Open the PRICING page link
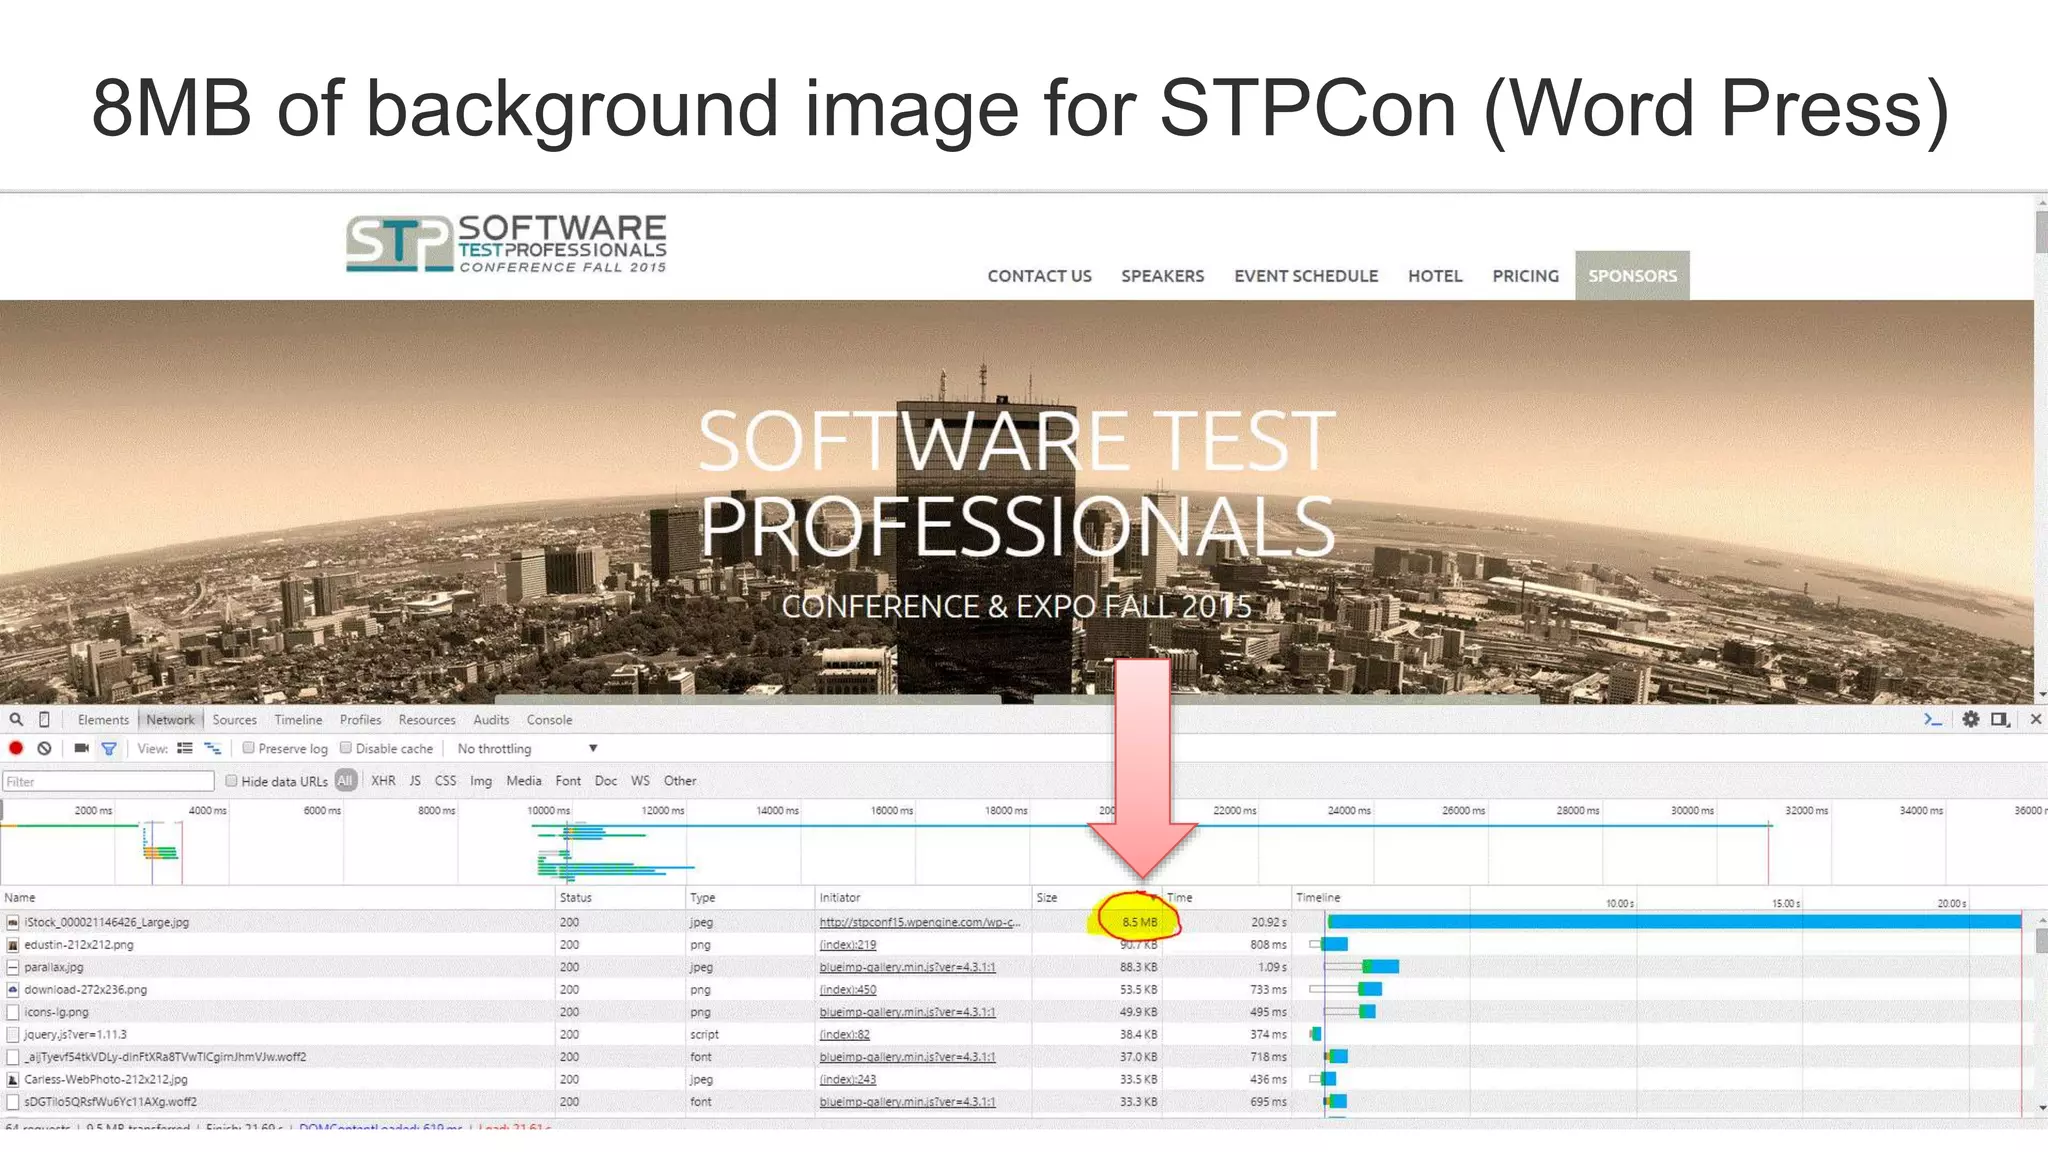This screenshot has width=2048, height=1152. click(1525, 276)
